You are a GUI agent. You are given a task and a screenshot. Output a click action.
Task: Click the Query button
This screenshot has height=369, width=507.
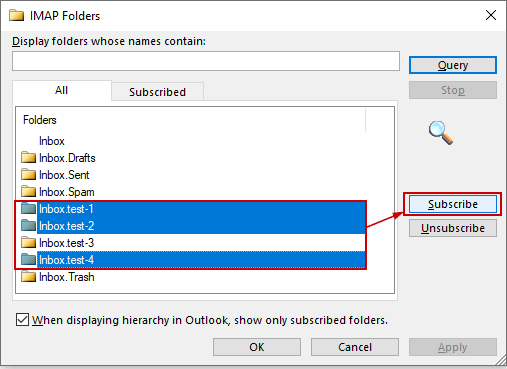453,65
